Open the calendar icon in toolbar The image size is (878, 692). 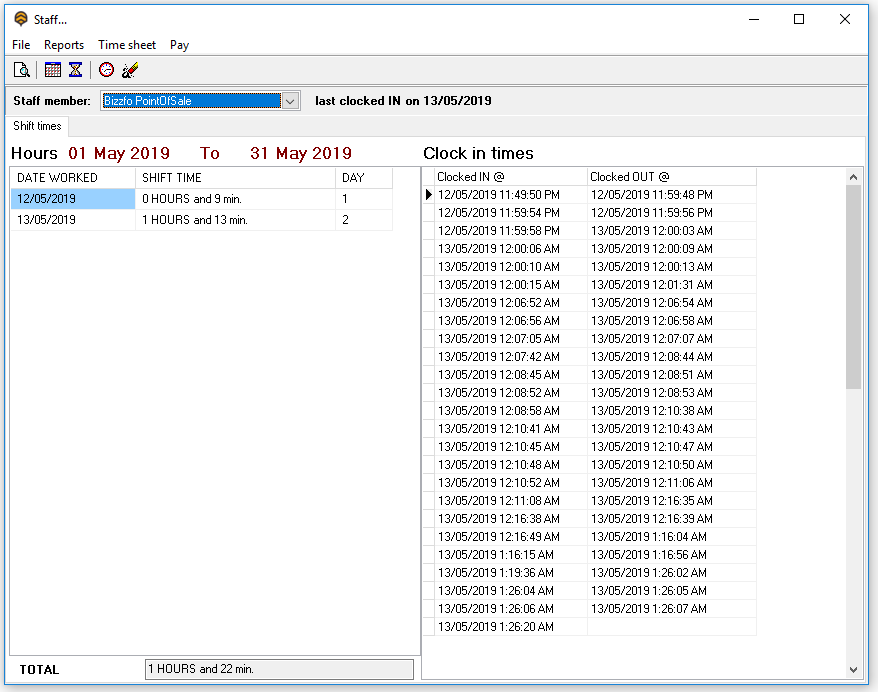(53, 70)
